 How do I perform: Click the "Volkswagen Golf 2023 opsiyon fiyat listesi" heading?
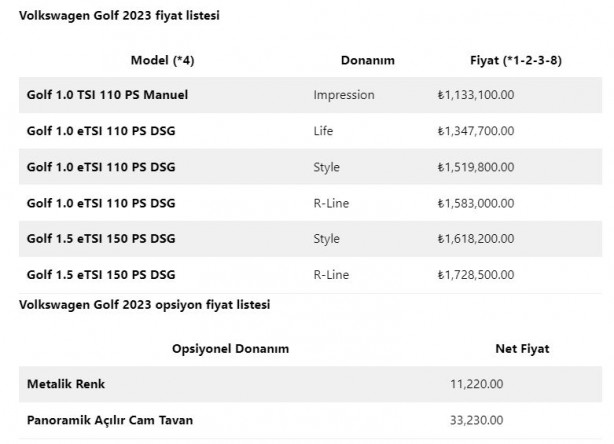click(x=145, y=303)
